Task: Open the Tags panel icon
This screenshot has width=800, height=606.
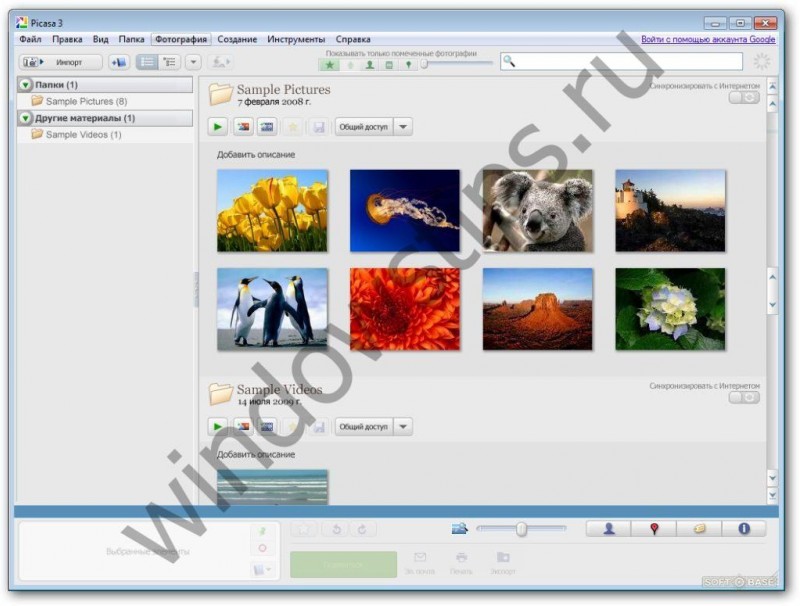Action: (699, 529)
